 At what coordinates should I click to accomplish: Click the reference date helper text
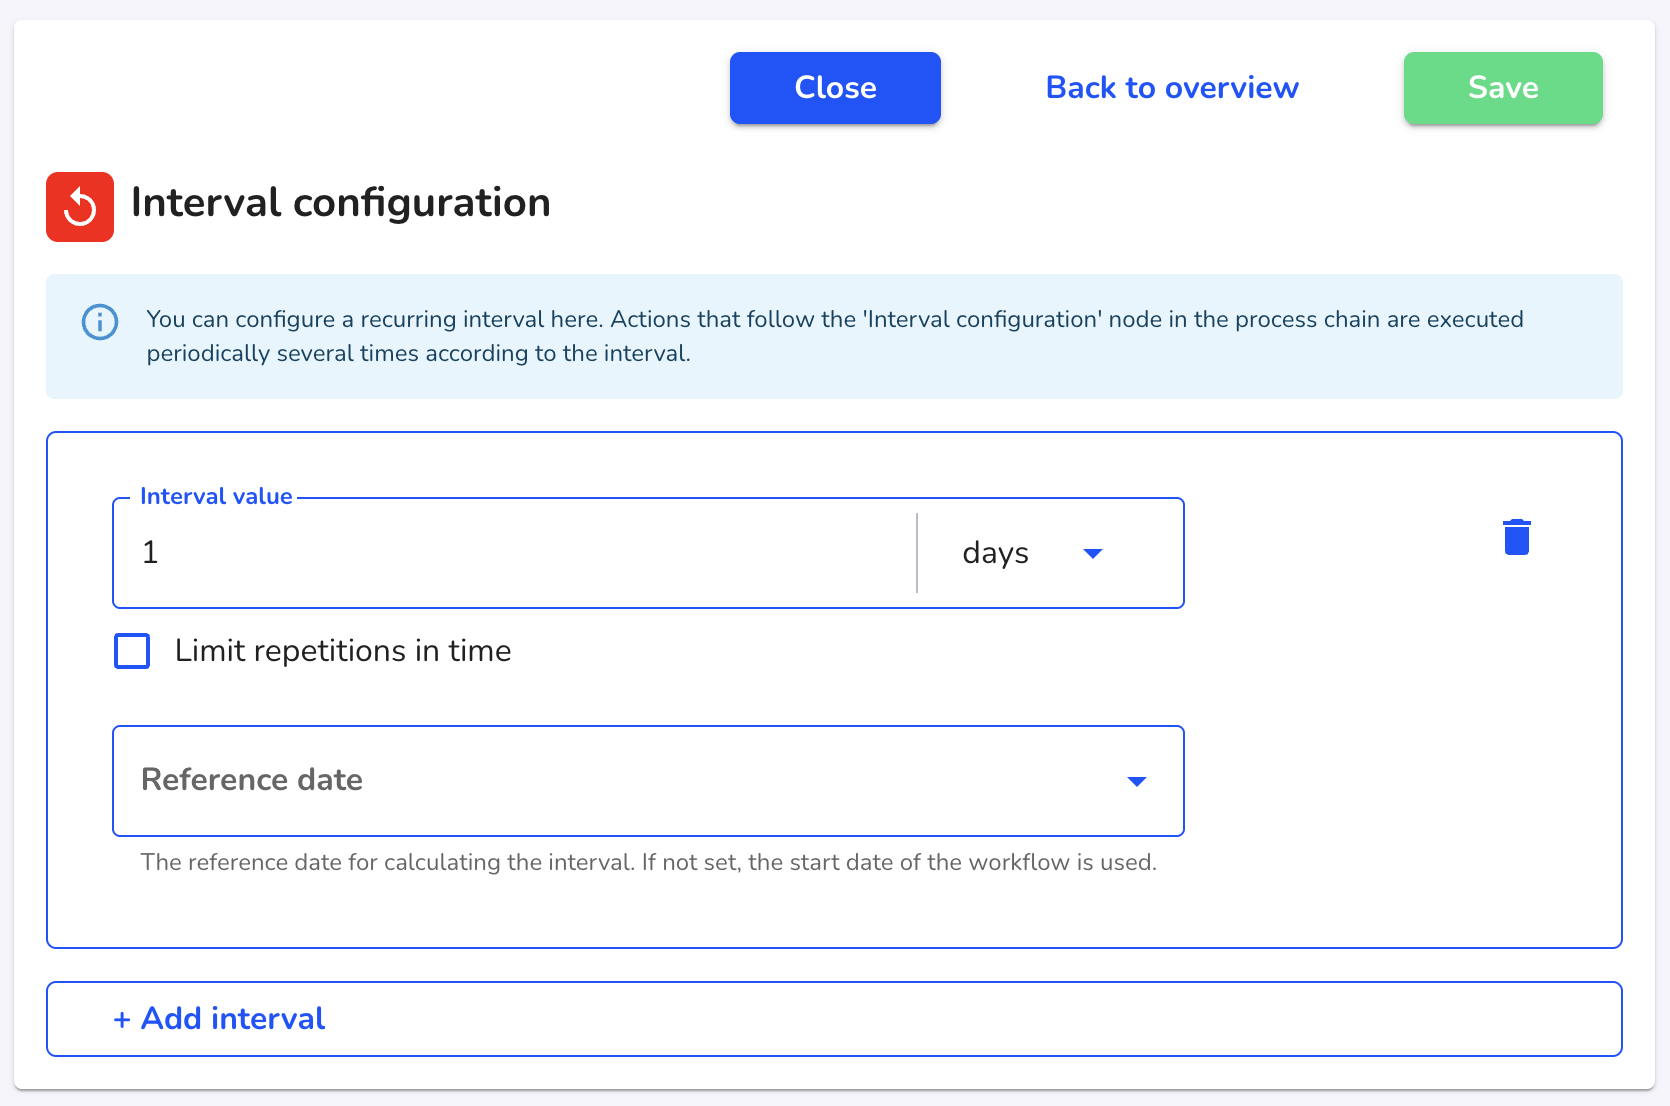point(648,862)
